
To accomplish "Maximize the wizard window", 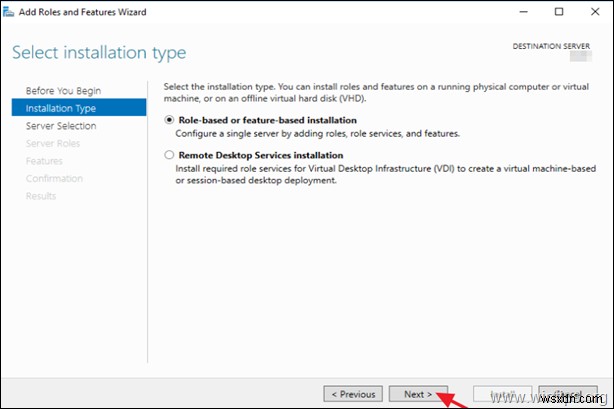I will pyautogui.click(x=559, y=12).
